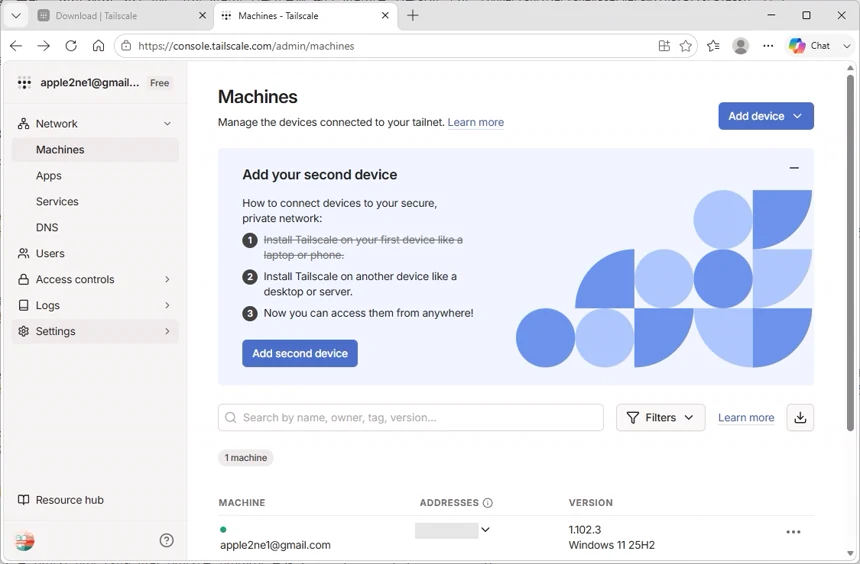The image size is (860, 564).
Task: Expand the Logs chevron
Action: [x=167, y=305]
